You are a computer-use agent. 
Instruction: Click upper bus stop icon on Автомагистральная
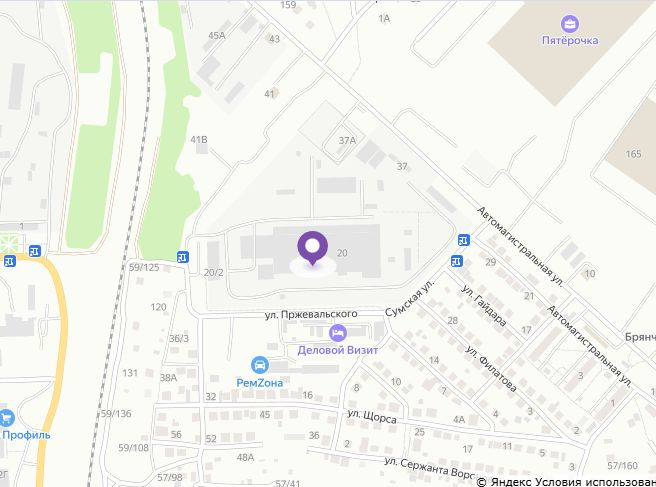tap(463, 240)
